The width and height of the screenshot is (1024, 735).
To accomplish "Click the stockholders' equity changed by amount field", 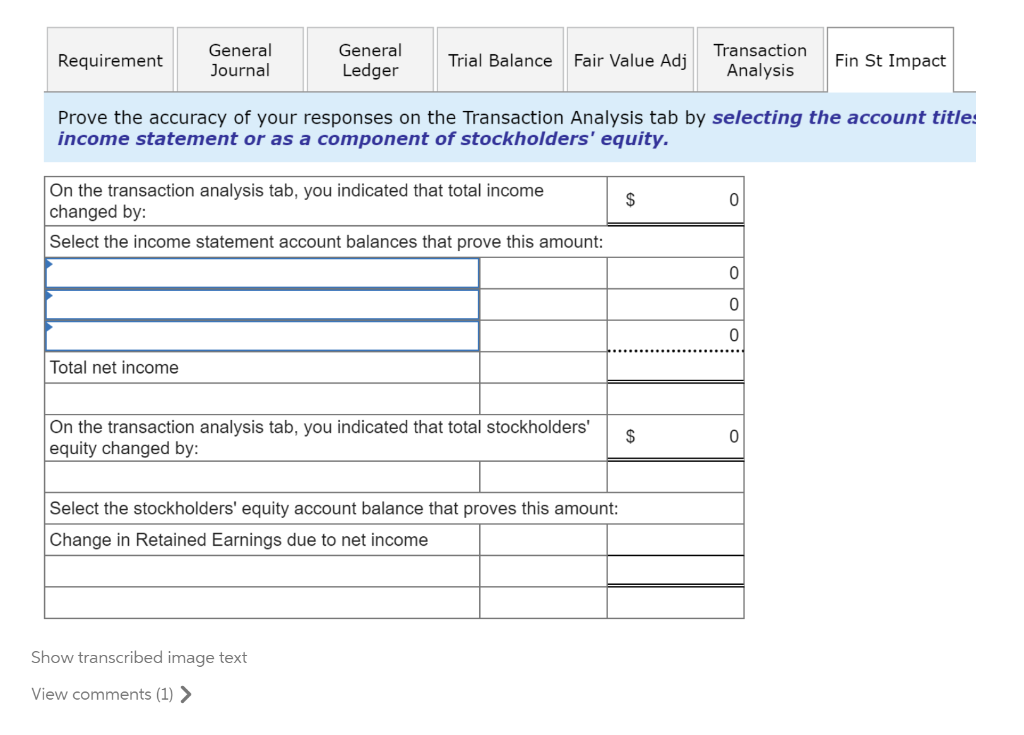I will 675,436.
